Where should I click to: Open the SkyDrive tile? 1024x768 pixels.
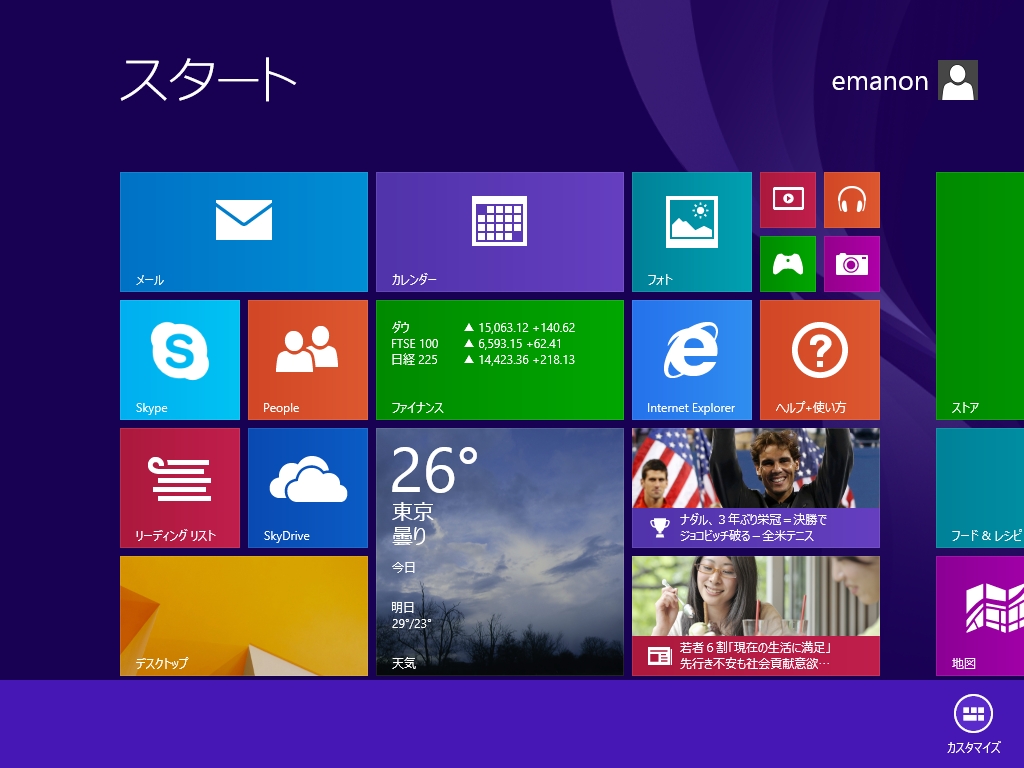coord(308,488)
